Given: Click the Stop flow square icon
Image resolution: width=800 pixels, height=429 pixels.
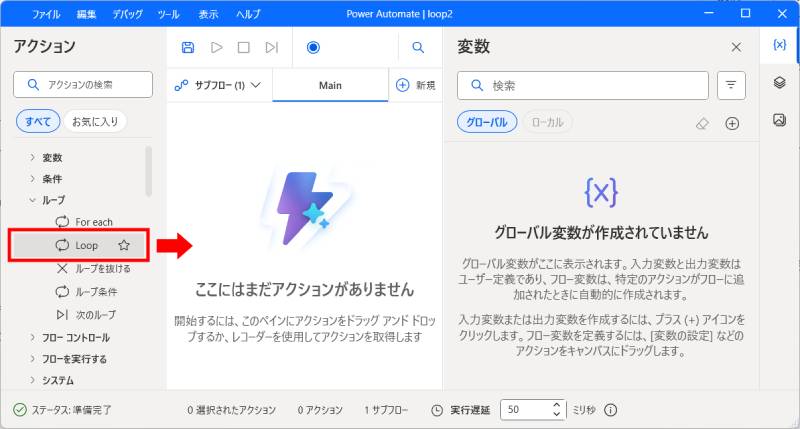Looking at the screenshot, I should point(243,47).
